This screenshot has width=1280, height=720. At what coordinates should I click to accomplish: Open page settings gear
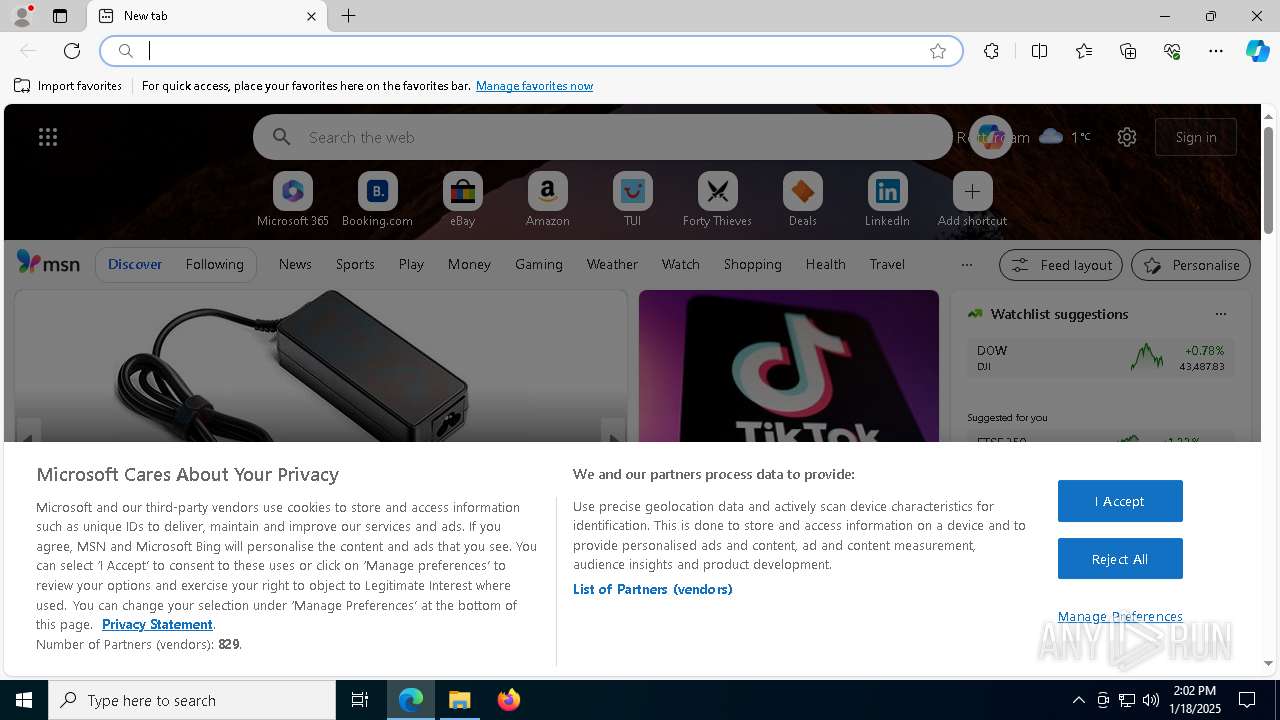click(x=1127, y=137)
